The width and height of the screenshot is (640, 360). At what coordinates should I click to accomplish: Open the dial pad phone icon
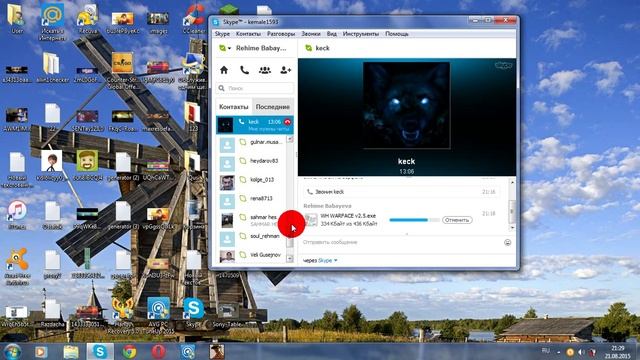click(x=244, y=70)
